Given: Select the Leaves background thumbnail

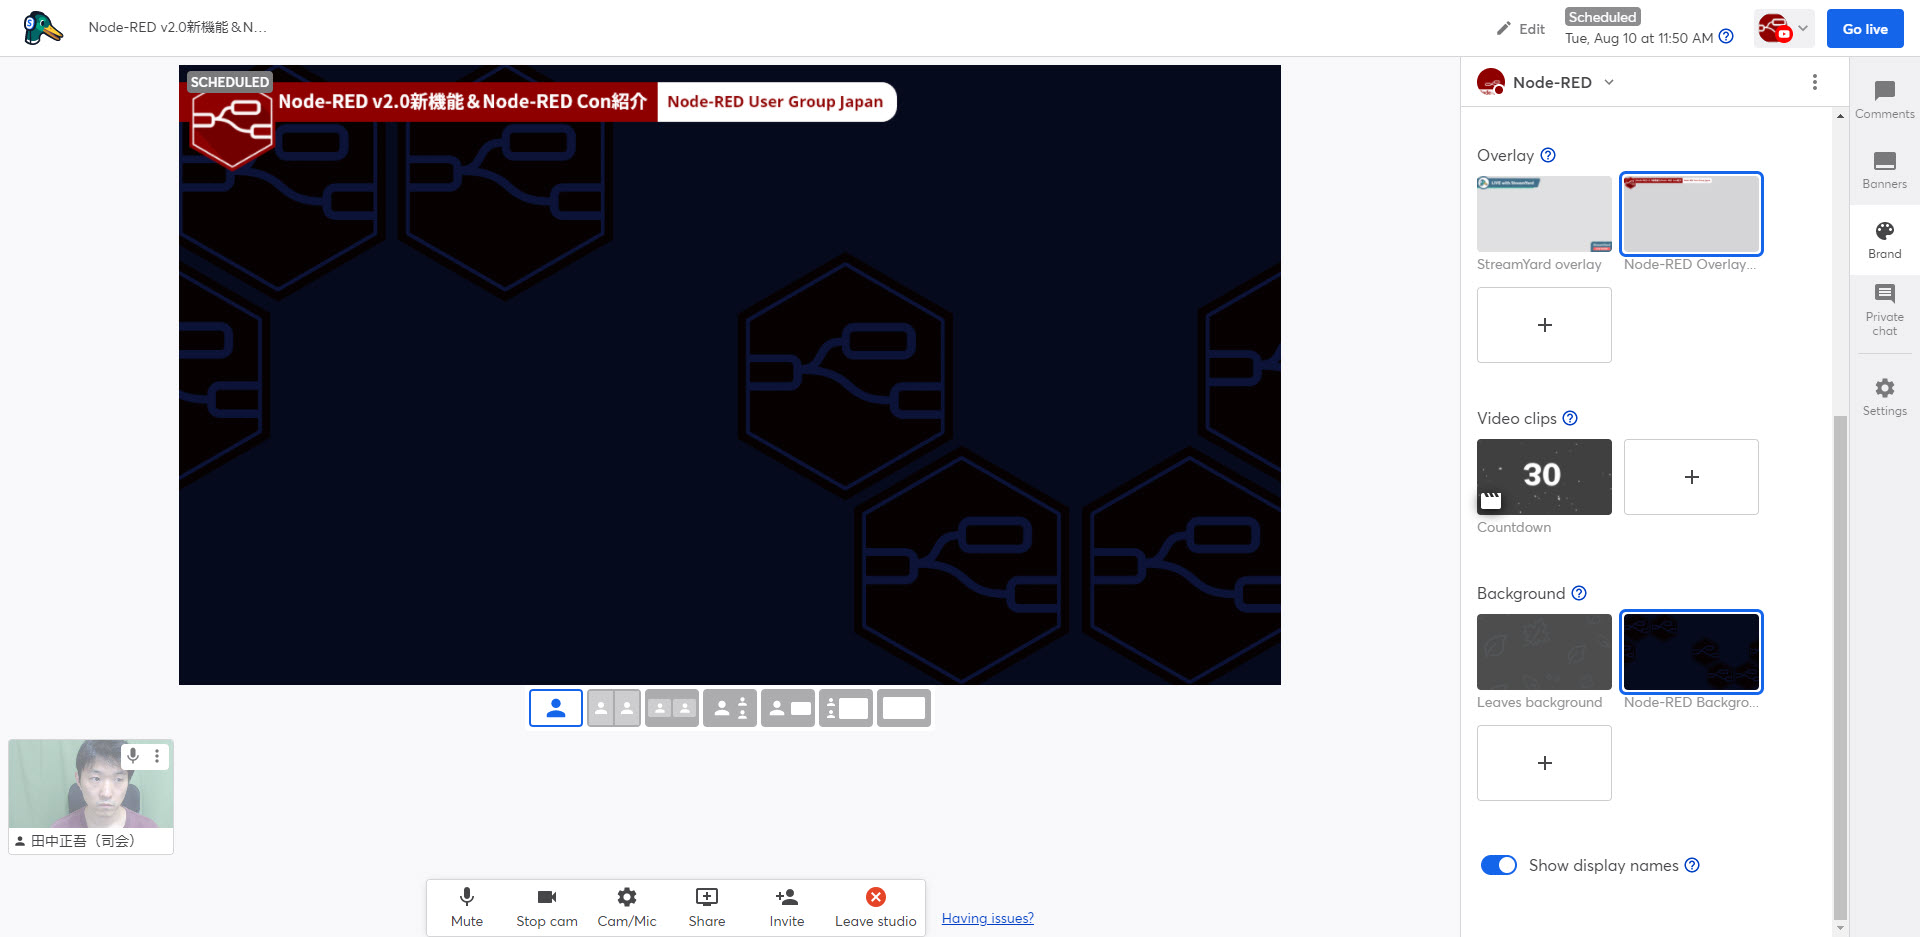Looking at the screenshot, I should (x=1544, y=652).
